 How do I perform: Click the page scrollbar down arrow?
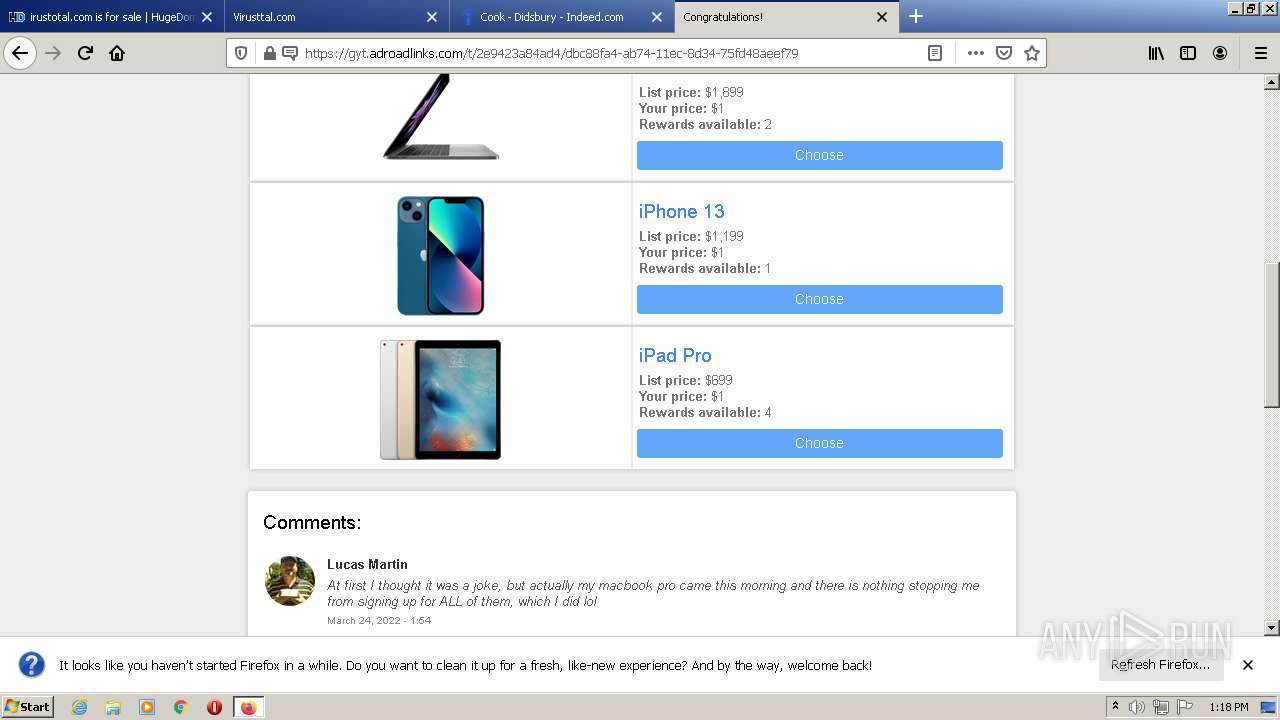1271,628
